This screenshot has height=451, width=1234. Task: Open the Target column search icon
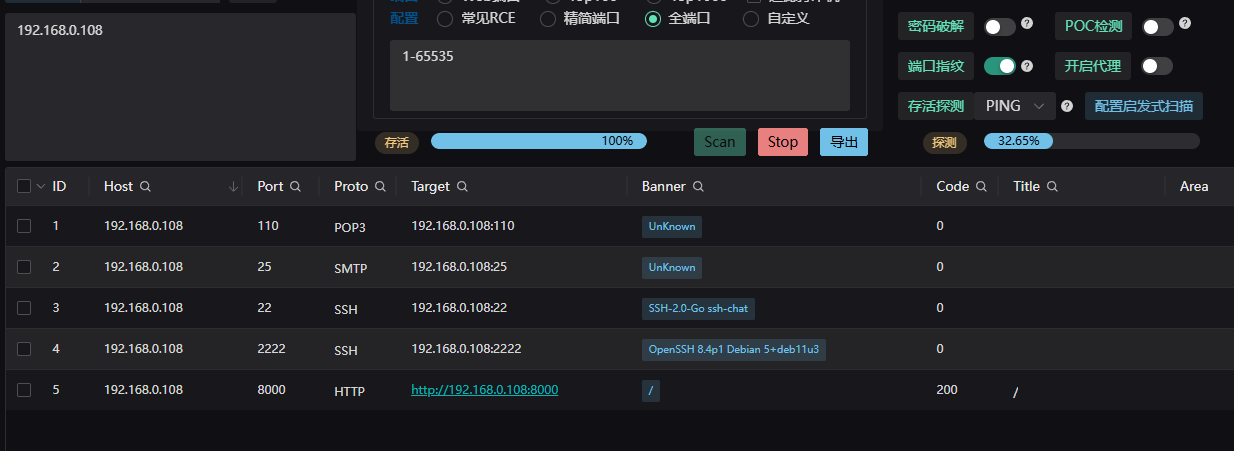[462, 186]
